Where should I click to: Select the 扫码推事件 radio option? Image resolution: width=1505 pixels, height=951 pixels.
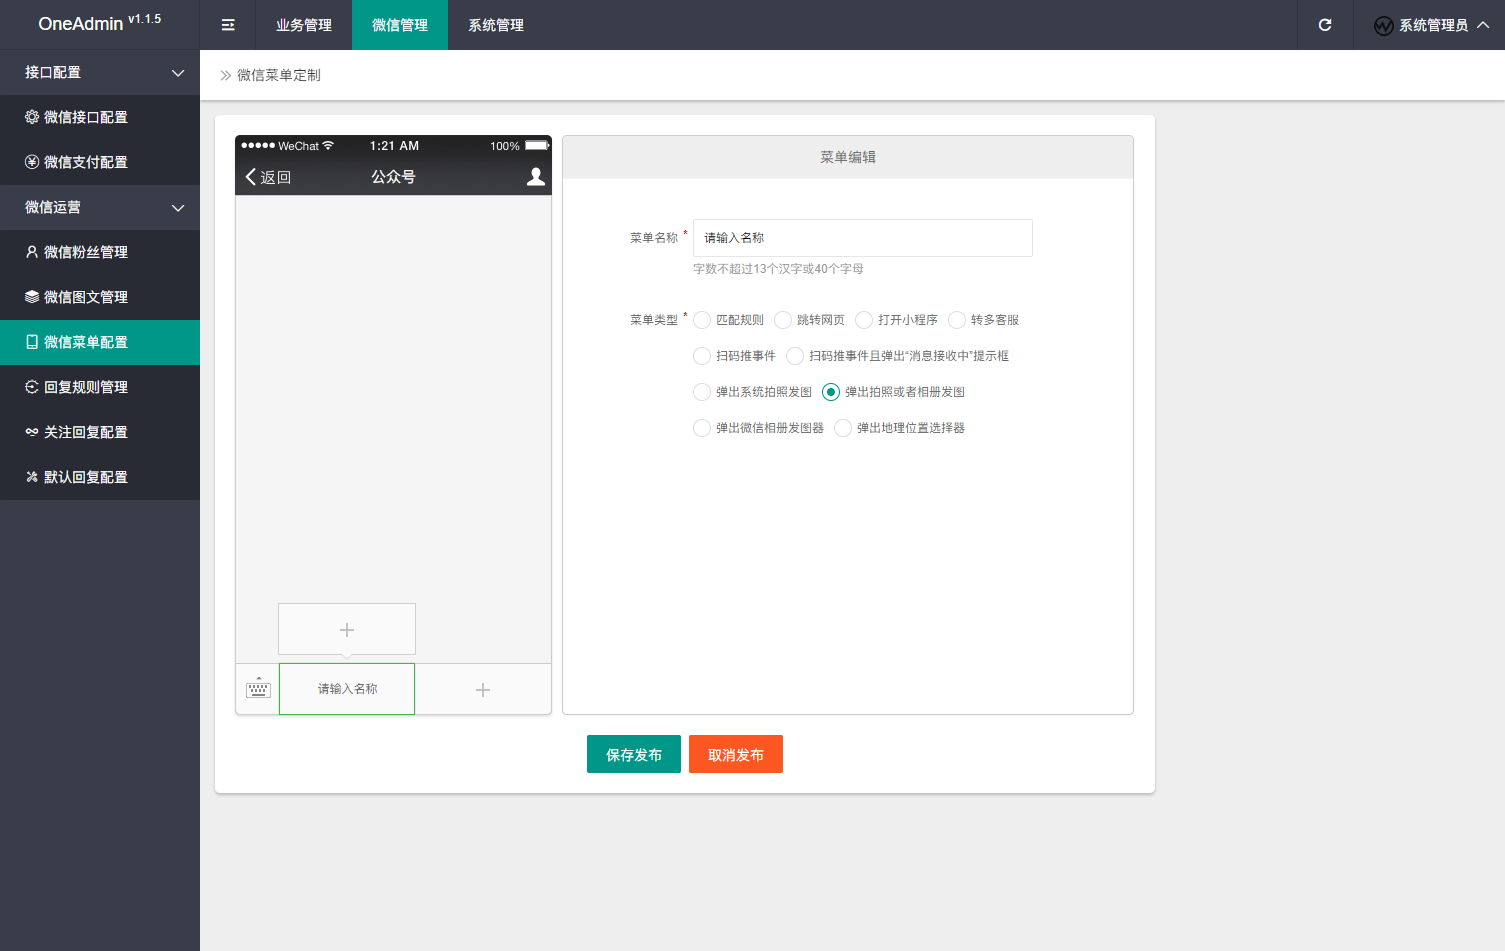click(702, 356)
